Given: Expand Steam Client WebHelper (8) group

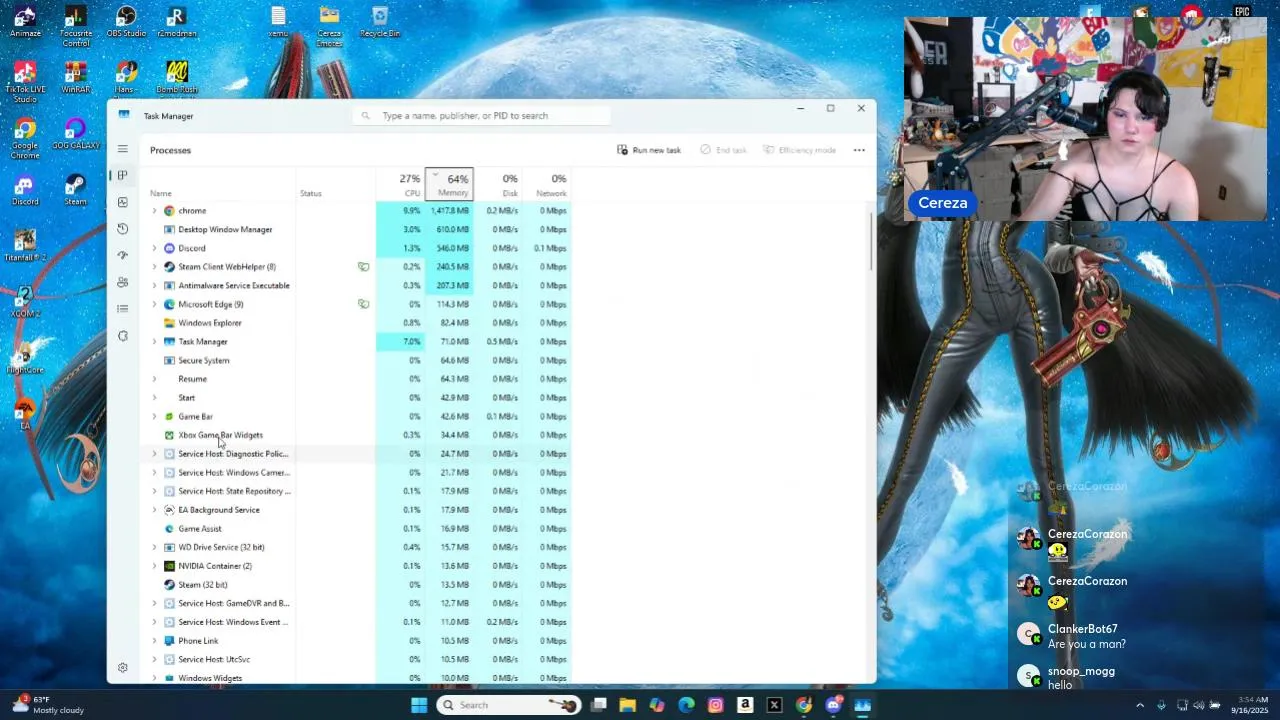Looking at the screenshot, I should pyautogui.click(x=154, y=267).
